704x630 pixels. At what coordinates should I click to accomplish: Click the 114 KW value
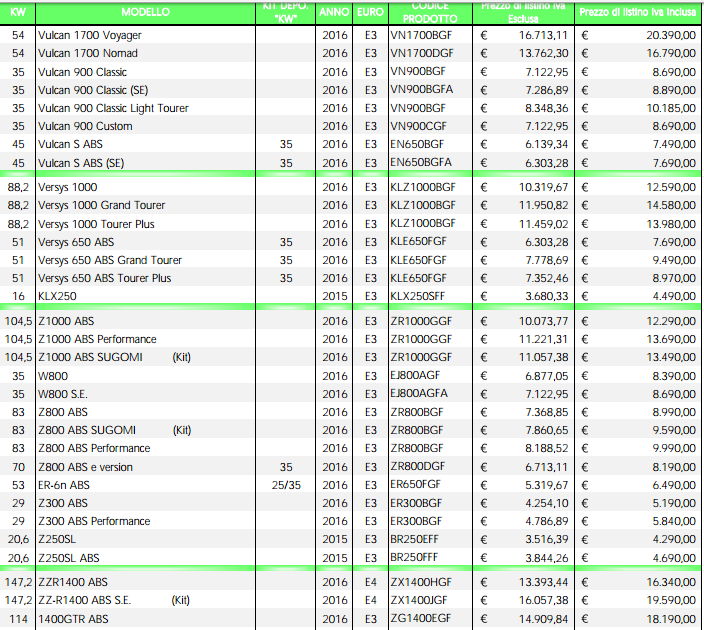coord(18,619)
